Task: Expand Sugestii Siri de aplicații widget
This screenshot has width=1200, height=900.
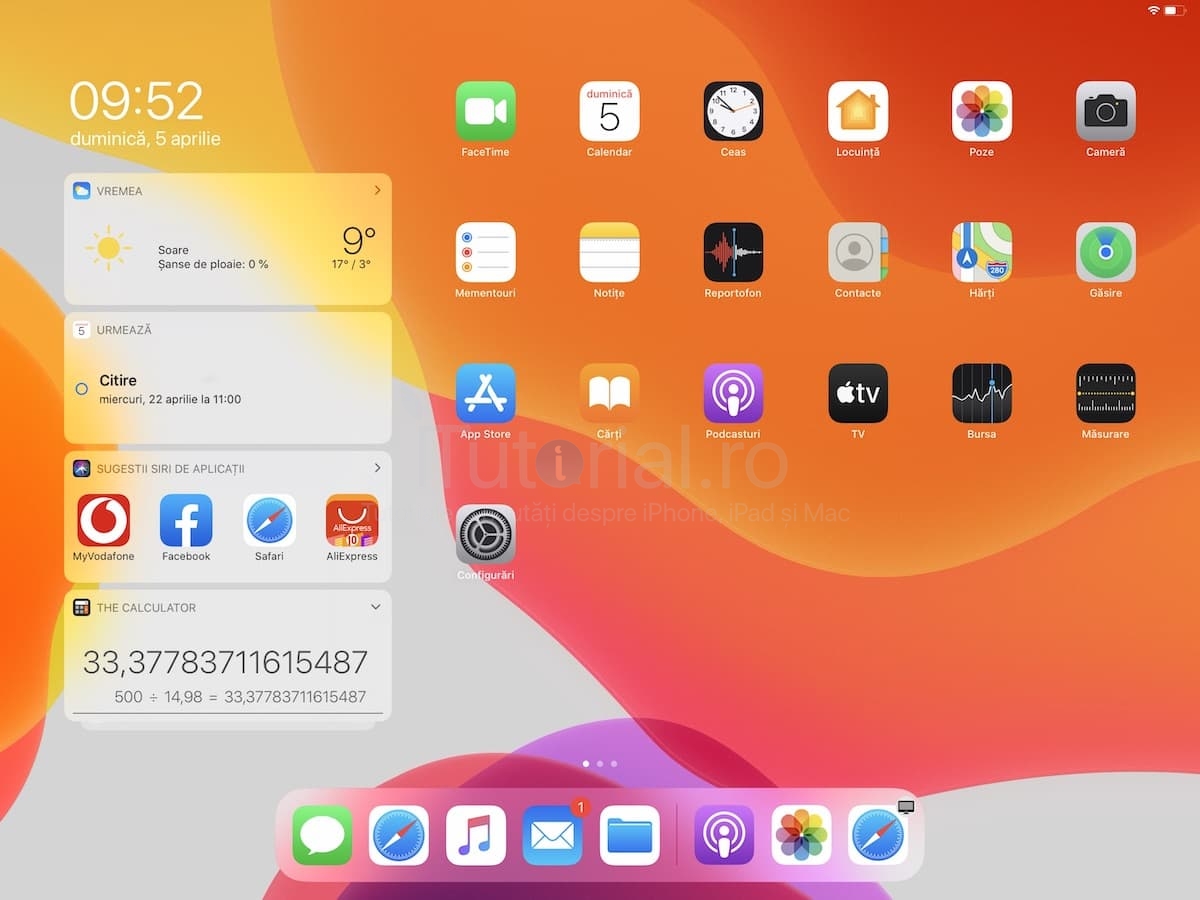Action: (377, 468)
